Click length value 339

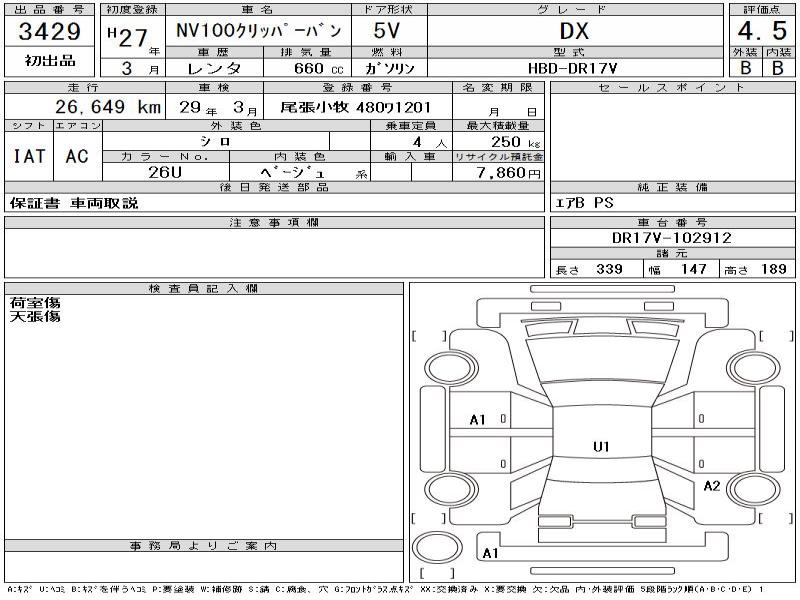coord(609,269)
